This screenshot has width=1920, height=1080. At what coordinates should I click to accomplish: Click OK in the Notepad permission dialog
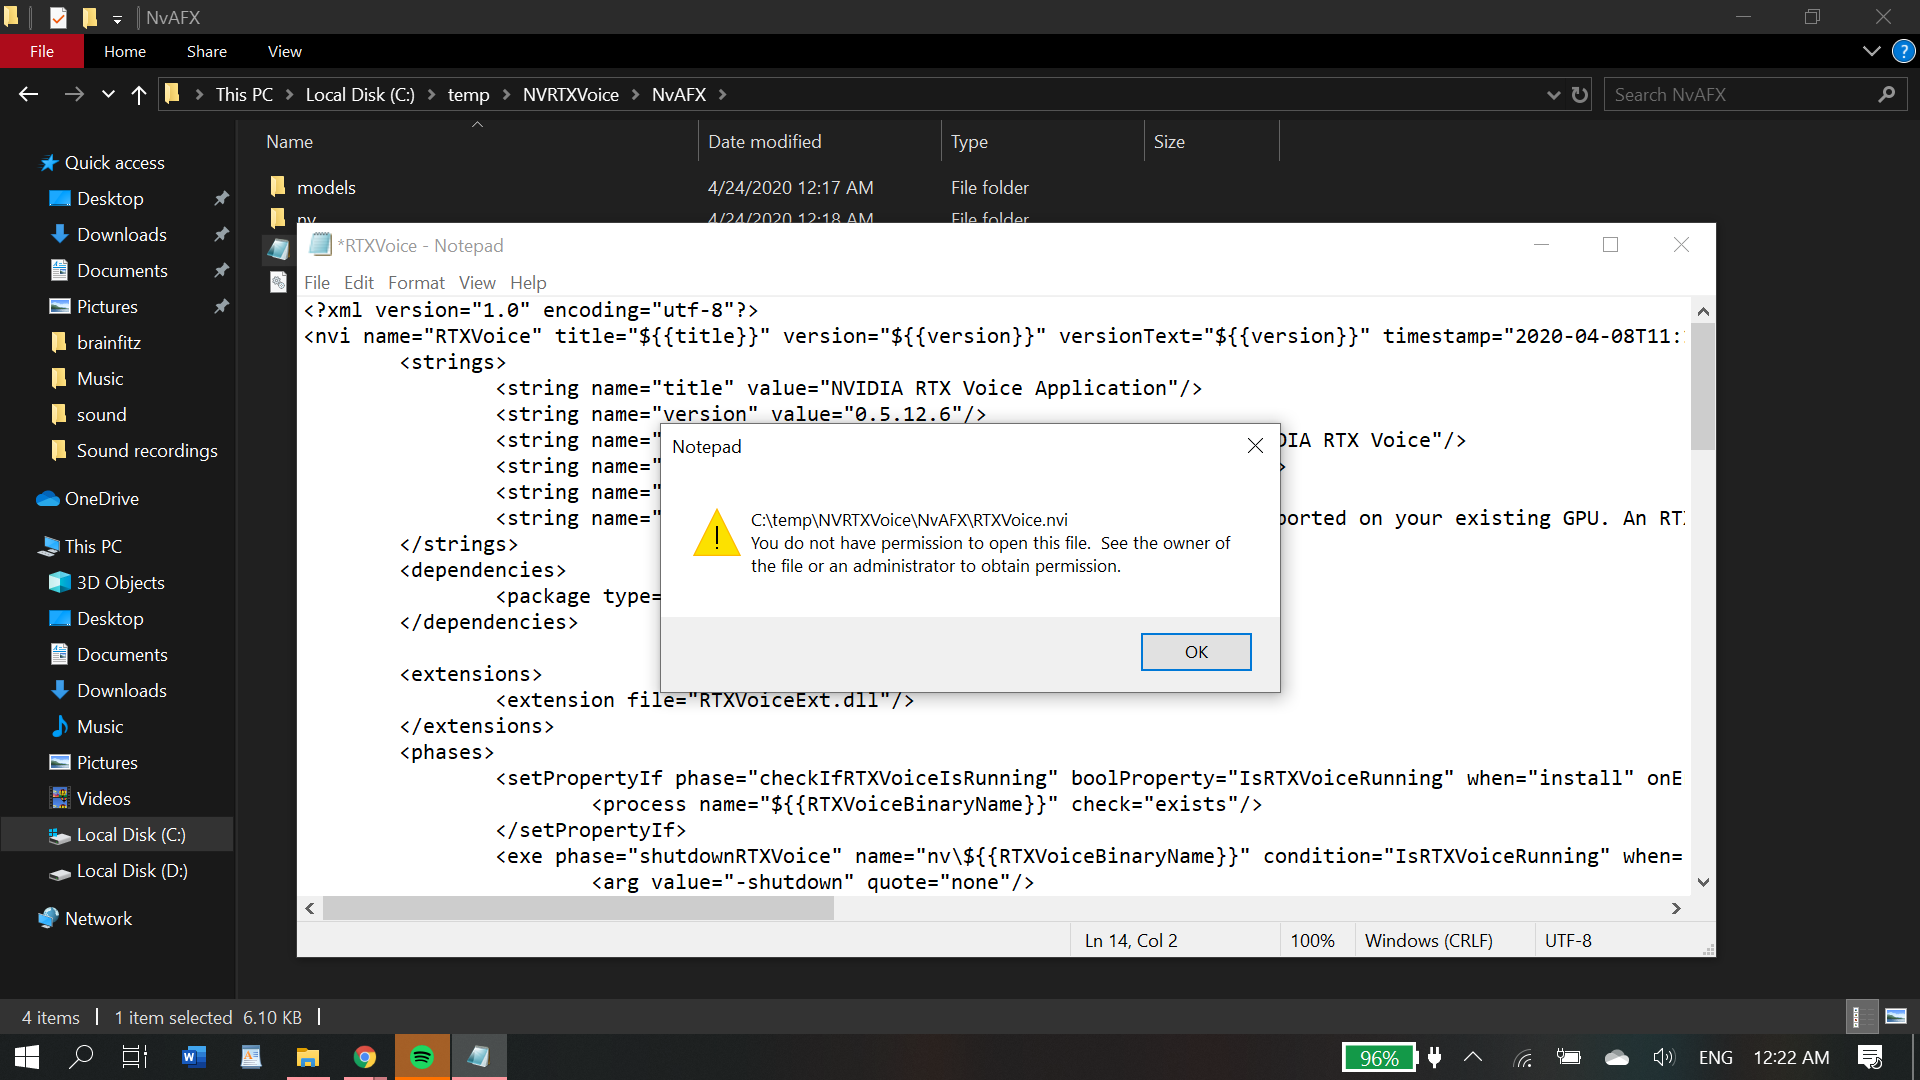[x=1195, y=652]
